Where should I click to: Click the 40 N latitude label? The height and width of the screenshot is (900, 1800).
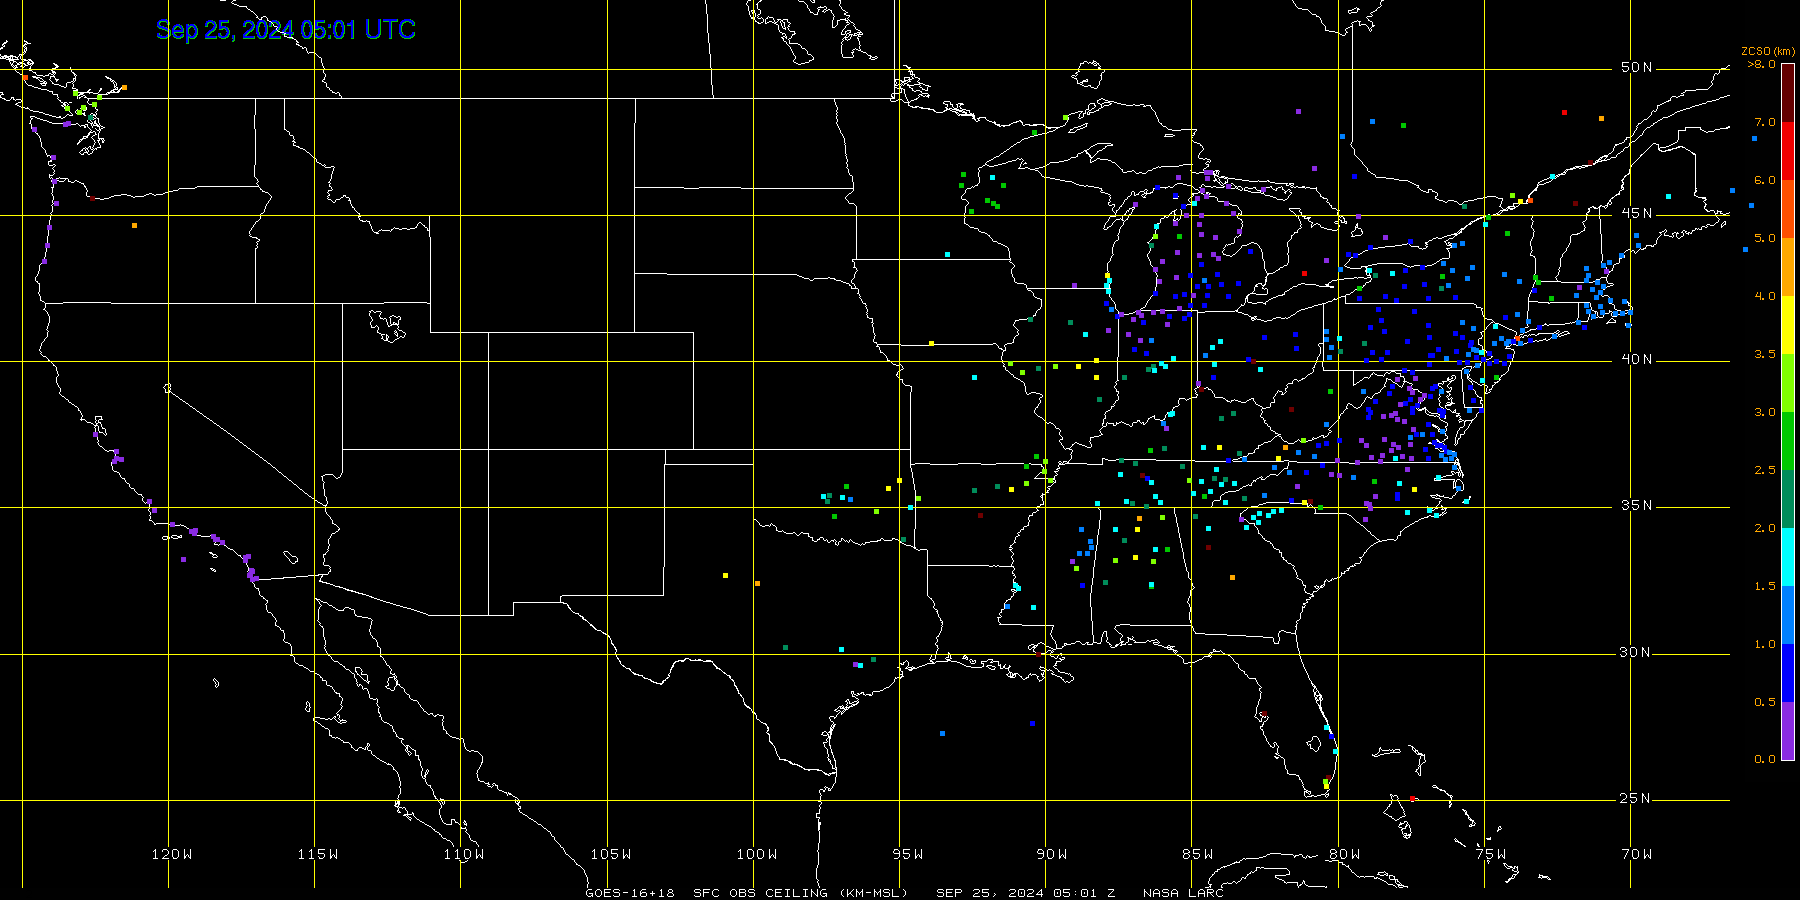1637,360
